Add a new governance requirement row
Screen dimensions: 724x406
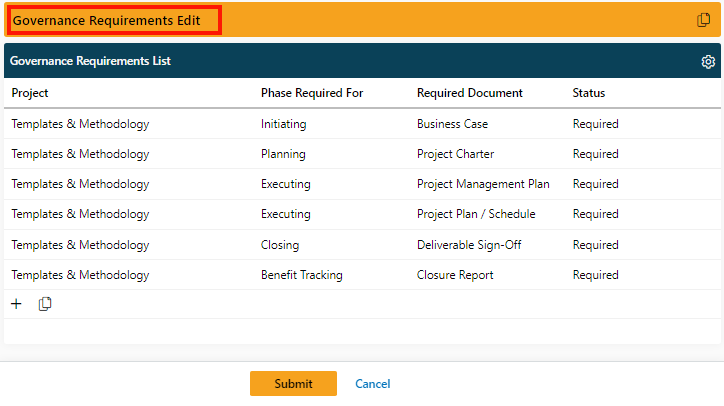coord(16,304)
